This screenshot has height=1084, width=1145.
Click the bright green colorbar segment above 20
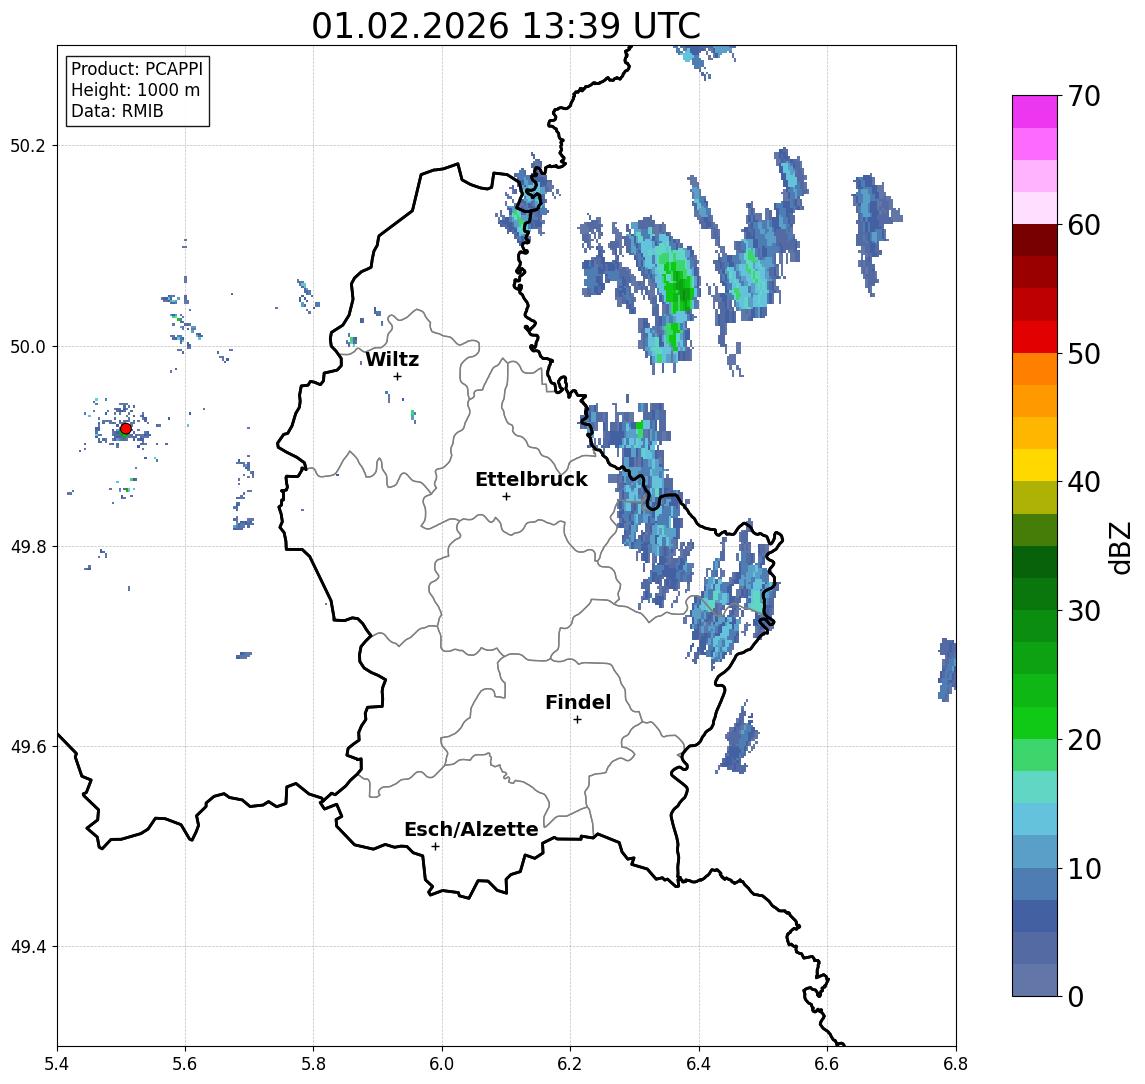pyautogui.click(x=1035, y=722)
